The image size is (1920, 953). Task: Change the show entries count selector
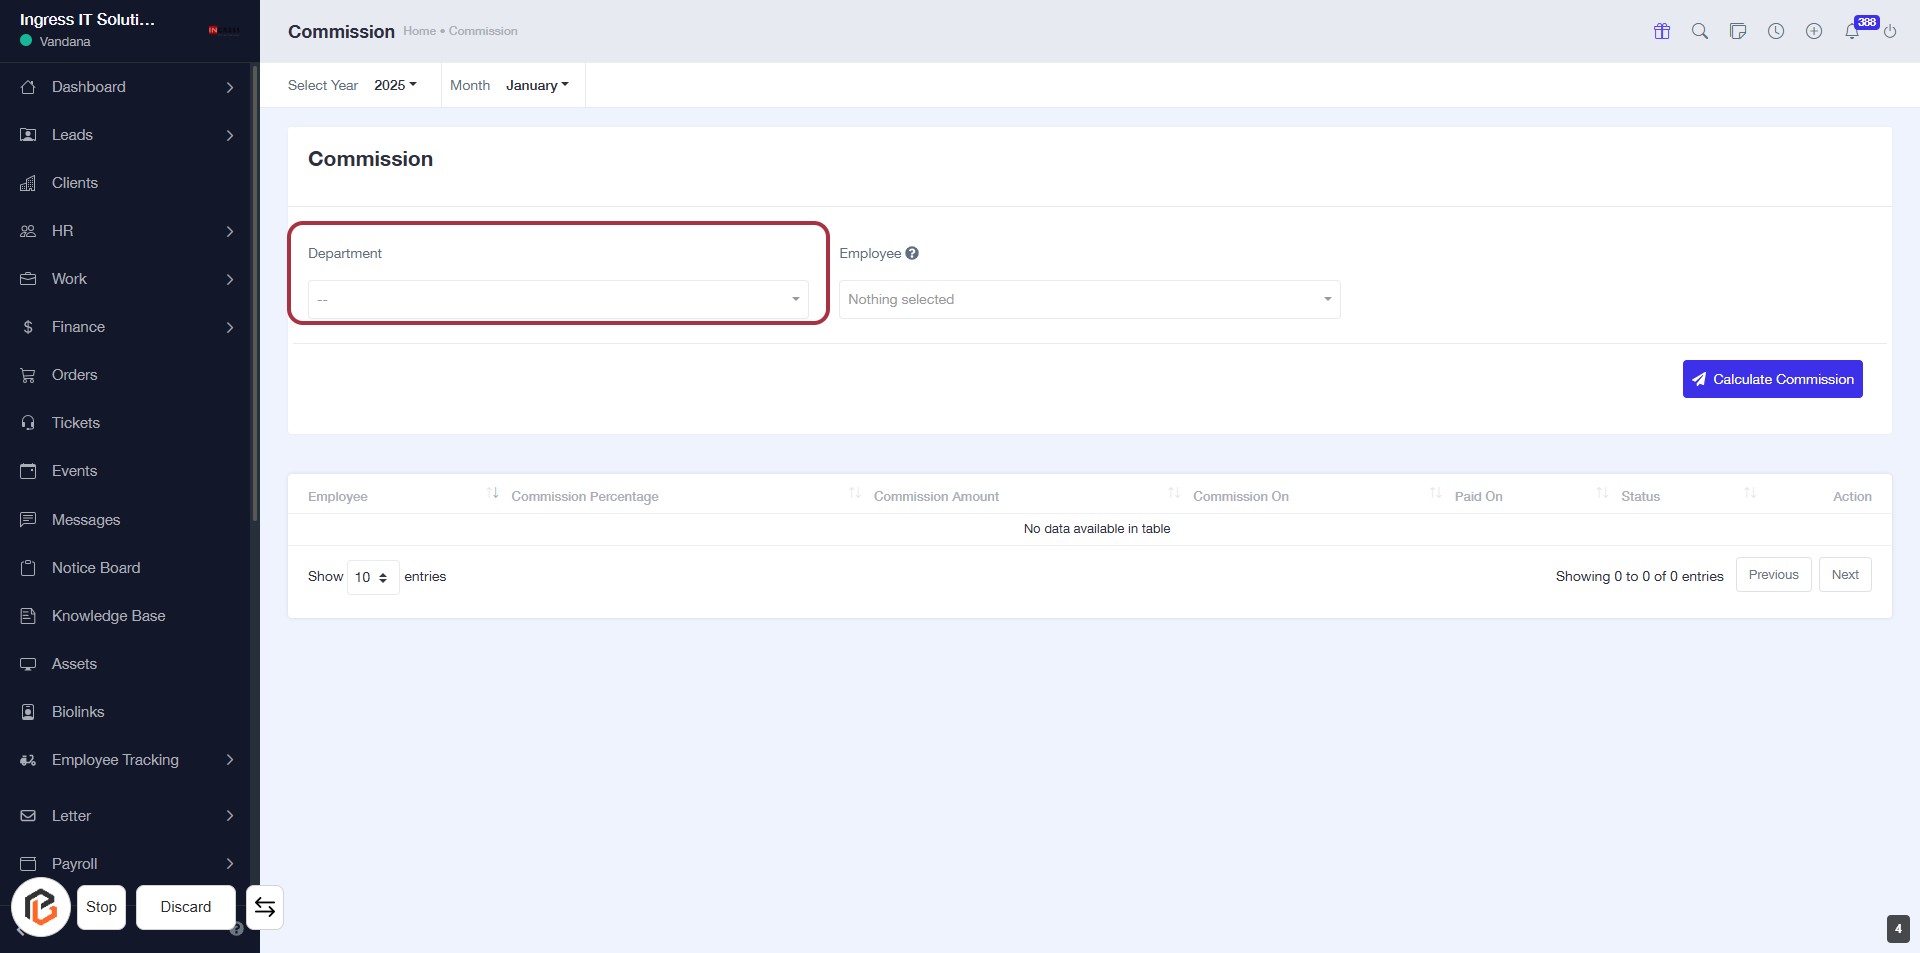coord(372,577)
